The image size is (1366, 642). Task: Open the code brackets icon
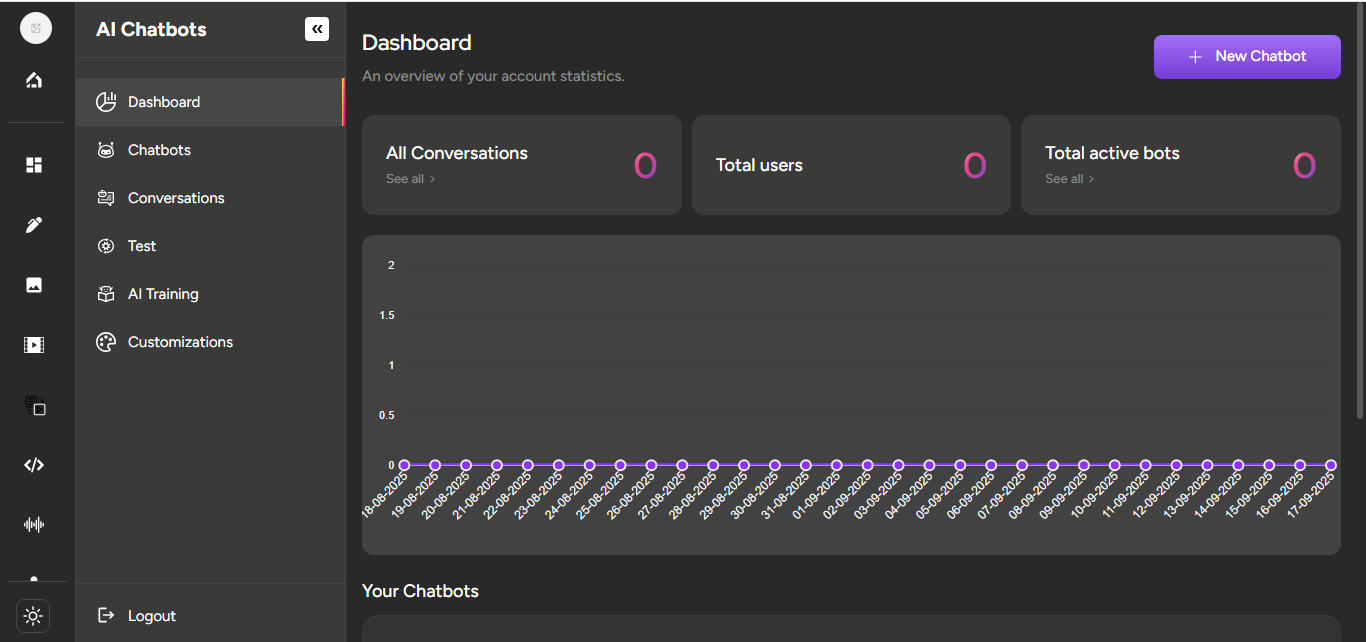click(x=34, y=465)
